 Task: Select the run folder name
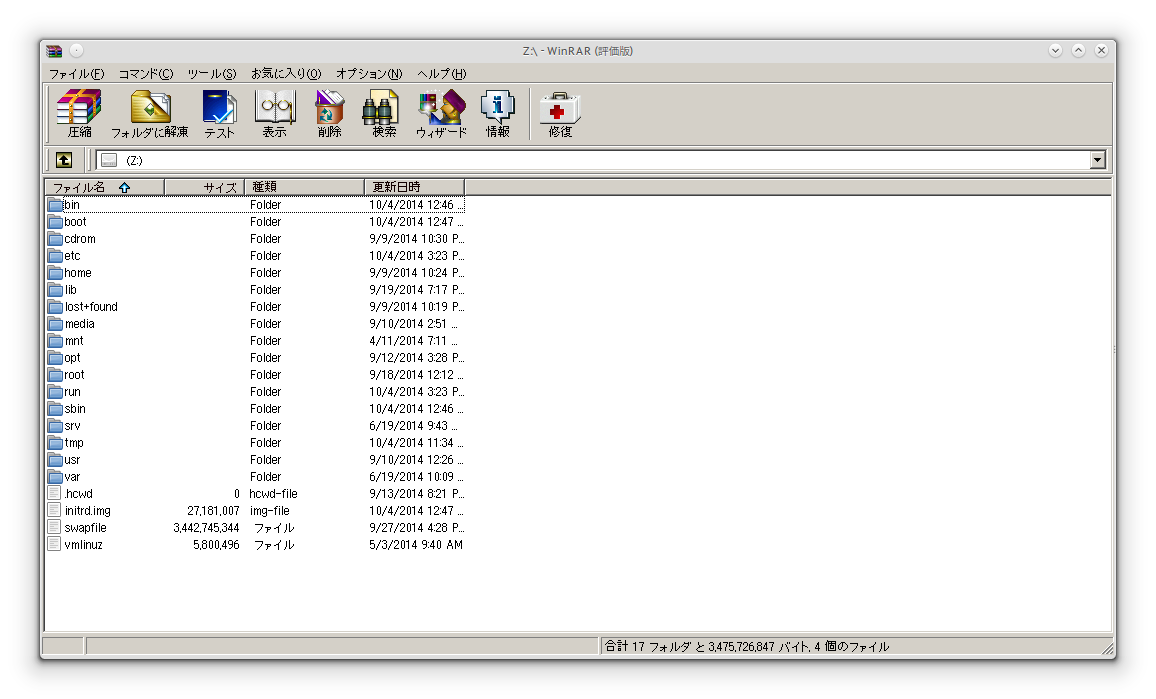tap(72, 392)
